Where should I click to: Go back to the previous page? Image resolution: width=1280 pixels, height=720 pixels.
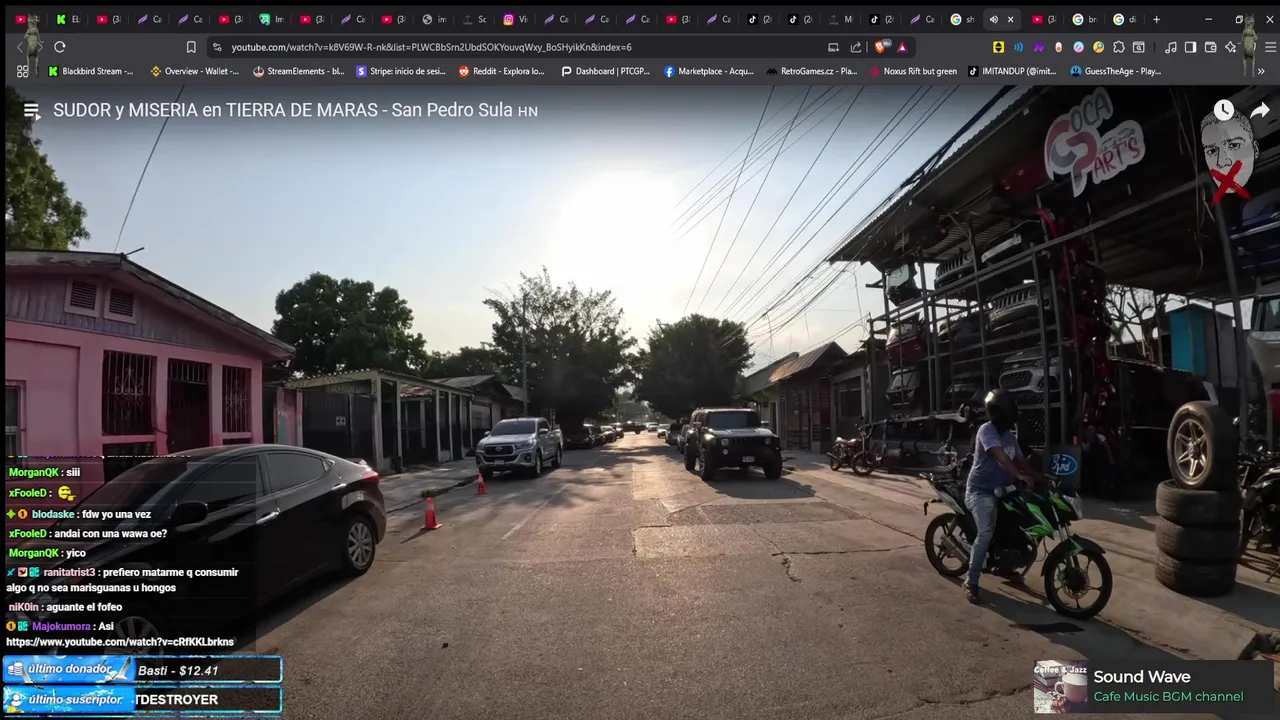click(x=20, y=47)
